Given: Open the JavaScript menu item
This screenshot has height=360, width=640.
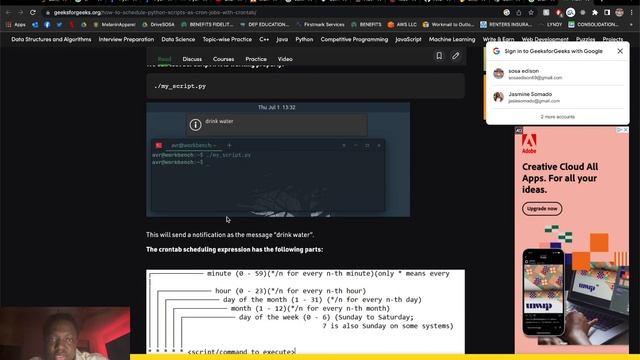Looking at the screenshot, I should click(408, 40).
